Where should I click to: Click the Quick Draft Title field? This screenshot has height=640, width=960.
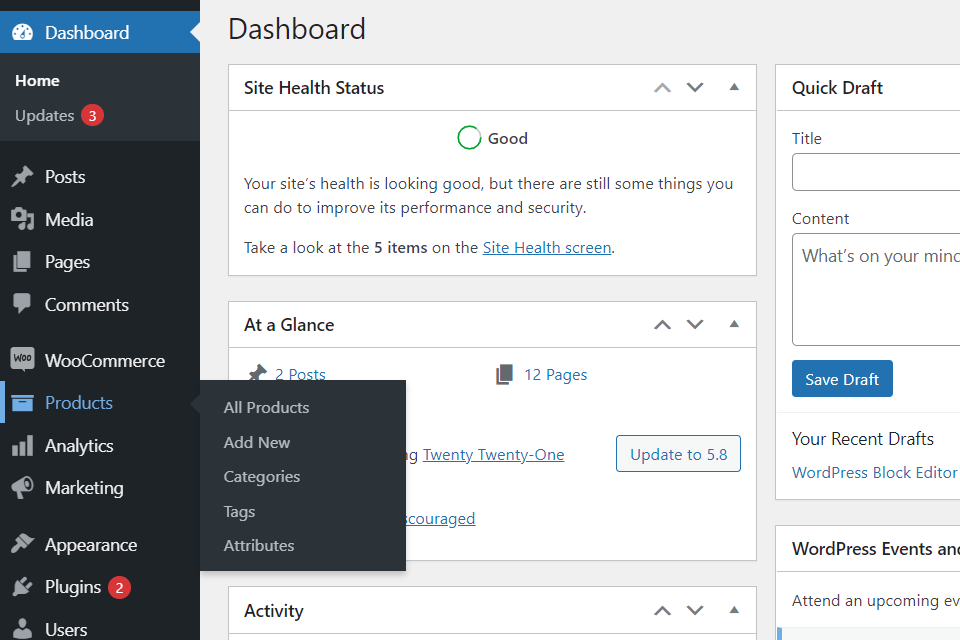876,172
